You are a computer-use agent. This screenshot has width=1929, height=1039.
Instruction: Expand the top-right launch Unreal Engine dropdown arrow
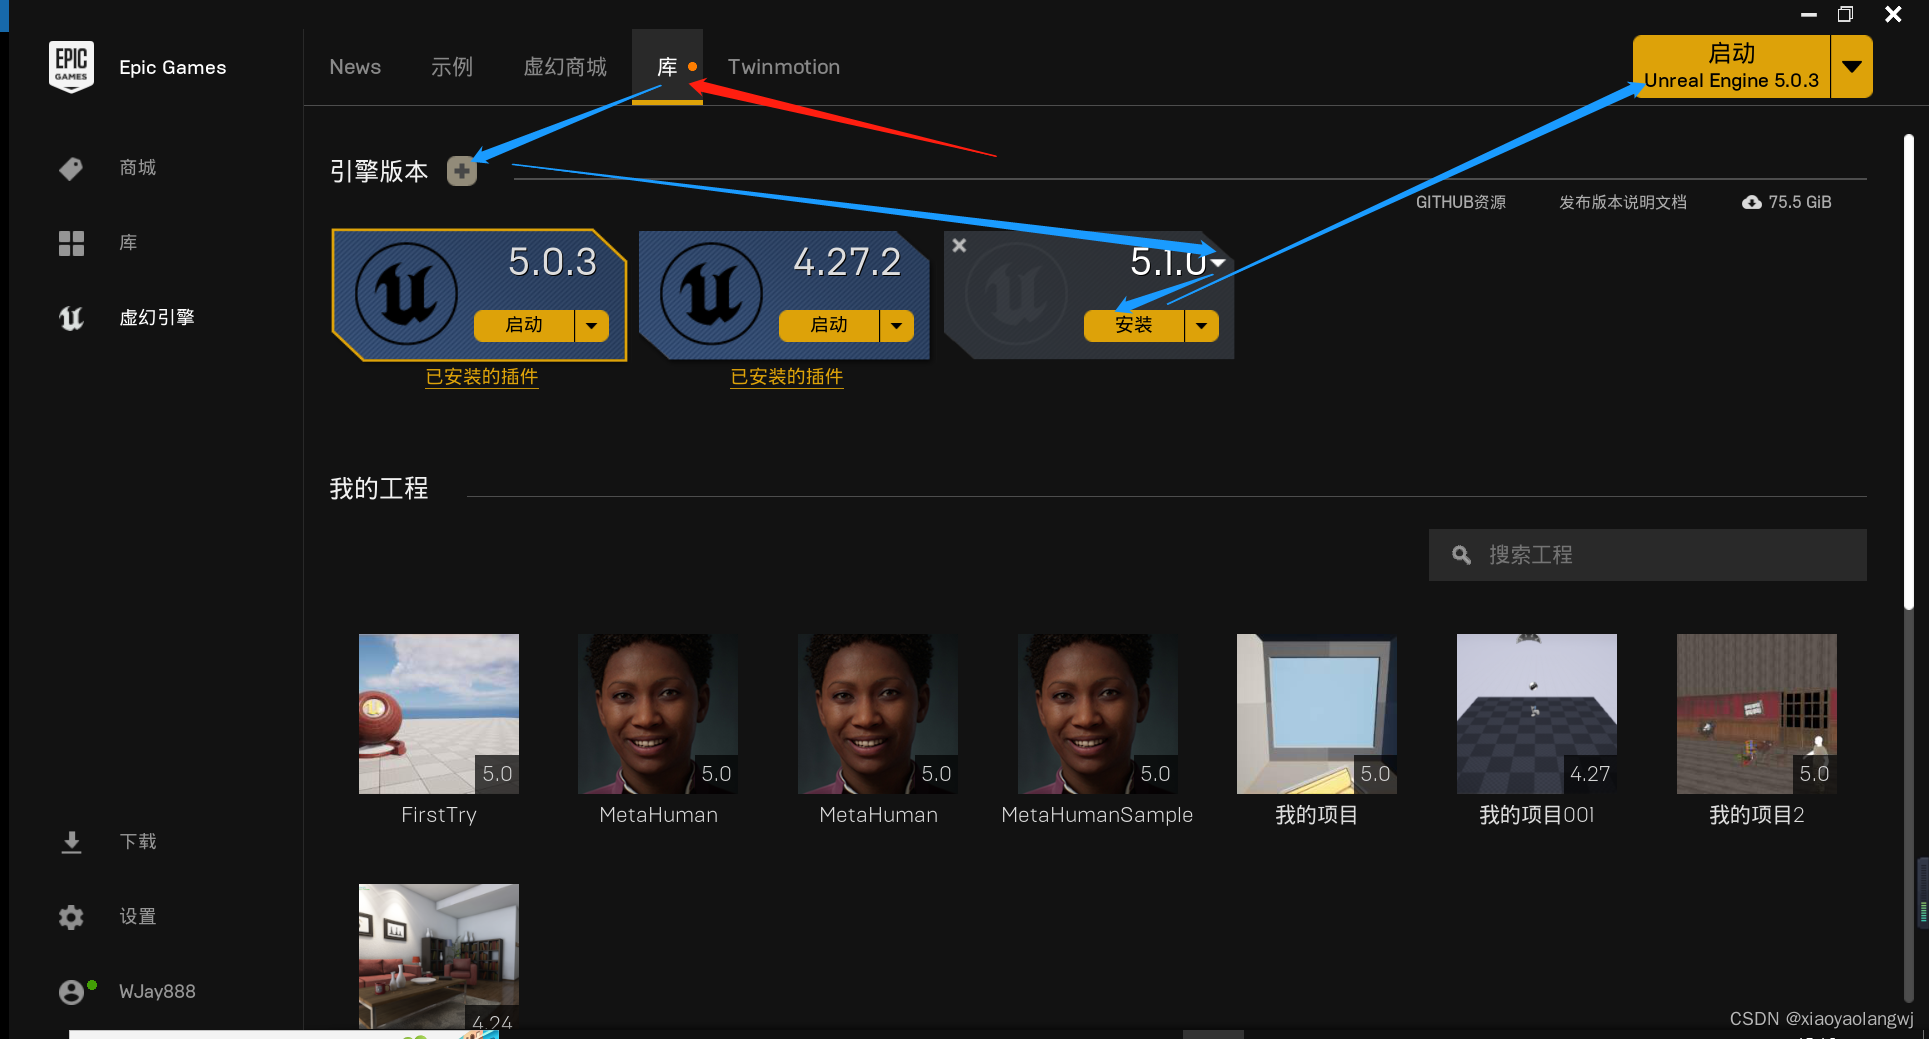[1852, 67]
